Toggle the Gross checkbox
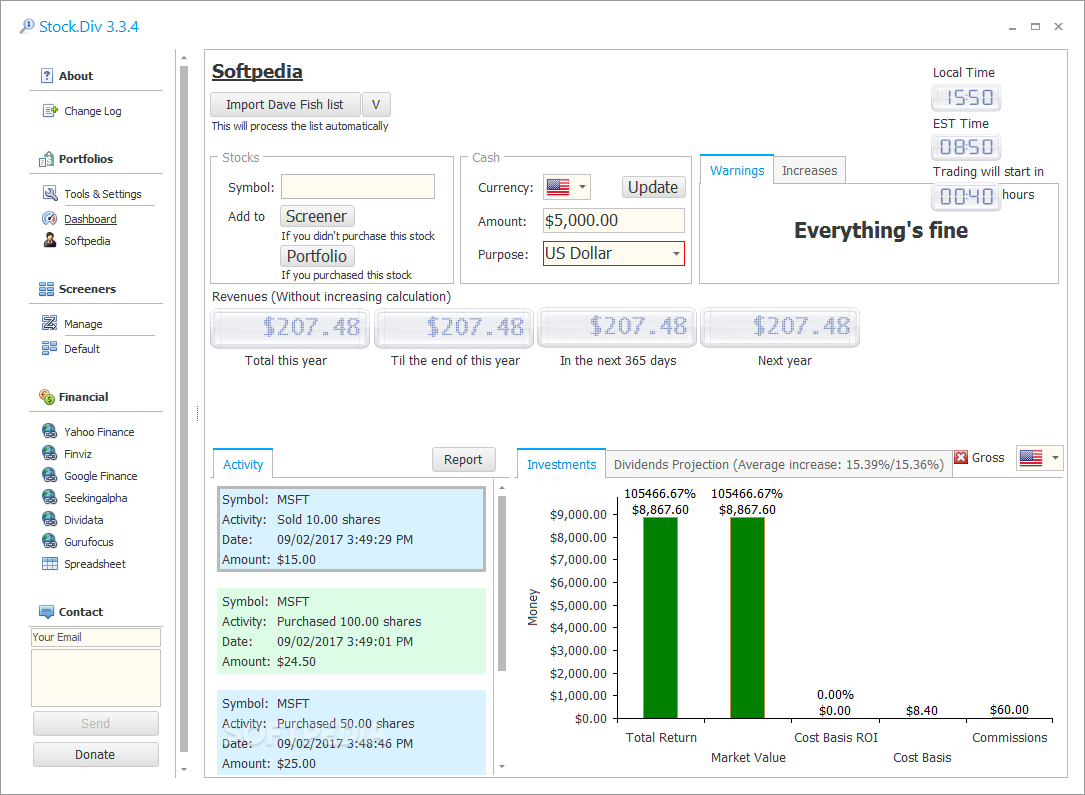 click(x=961, y=457)
